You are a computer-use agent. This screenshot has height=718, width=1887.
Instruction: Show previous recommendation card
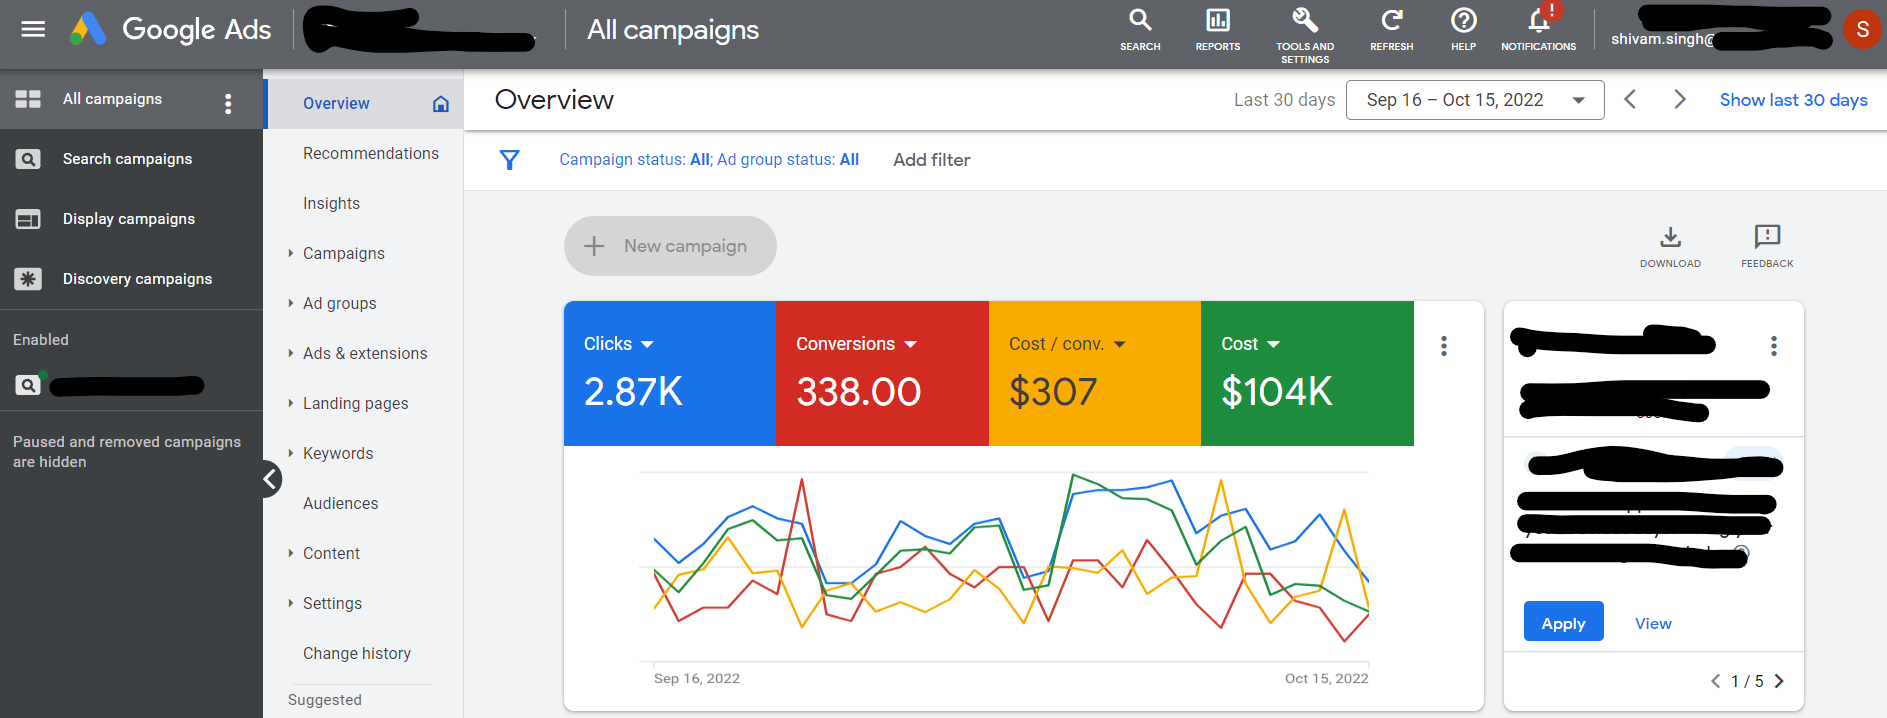pyautogui.click(x=1715, y=682)
